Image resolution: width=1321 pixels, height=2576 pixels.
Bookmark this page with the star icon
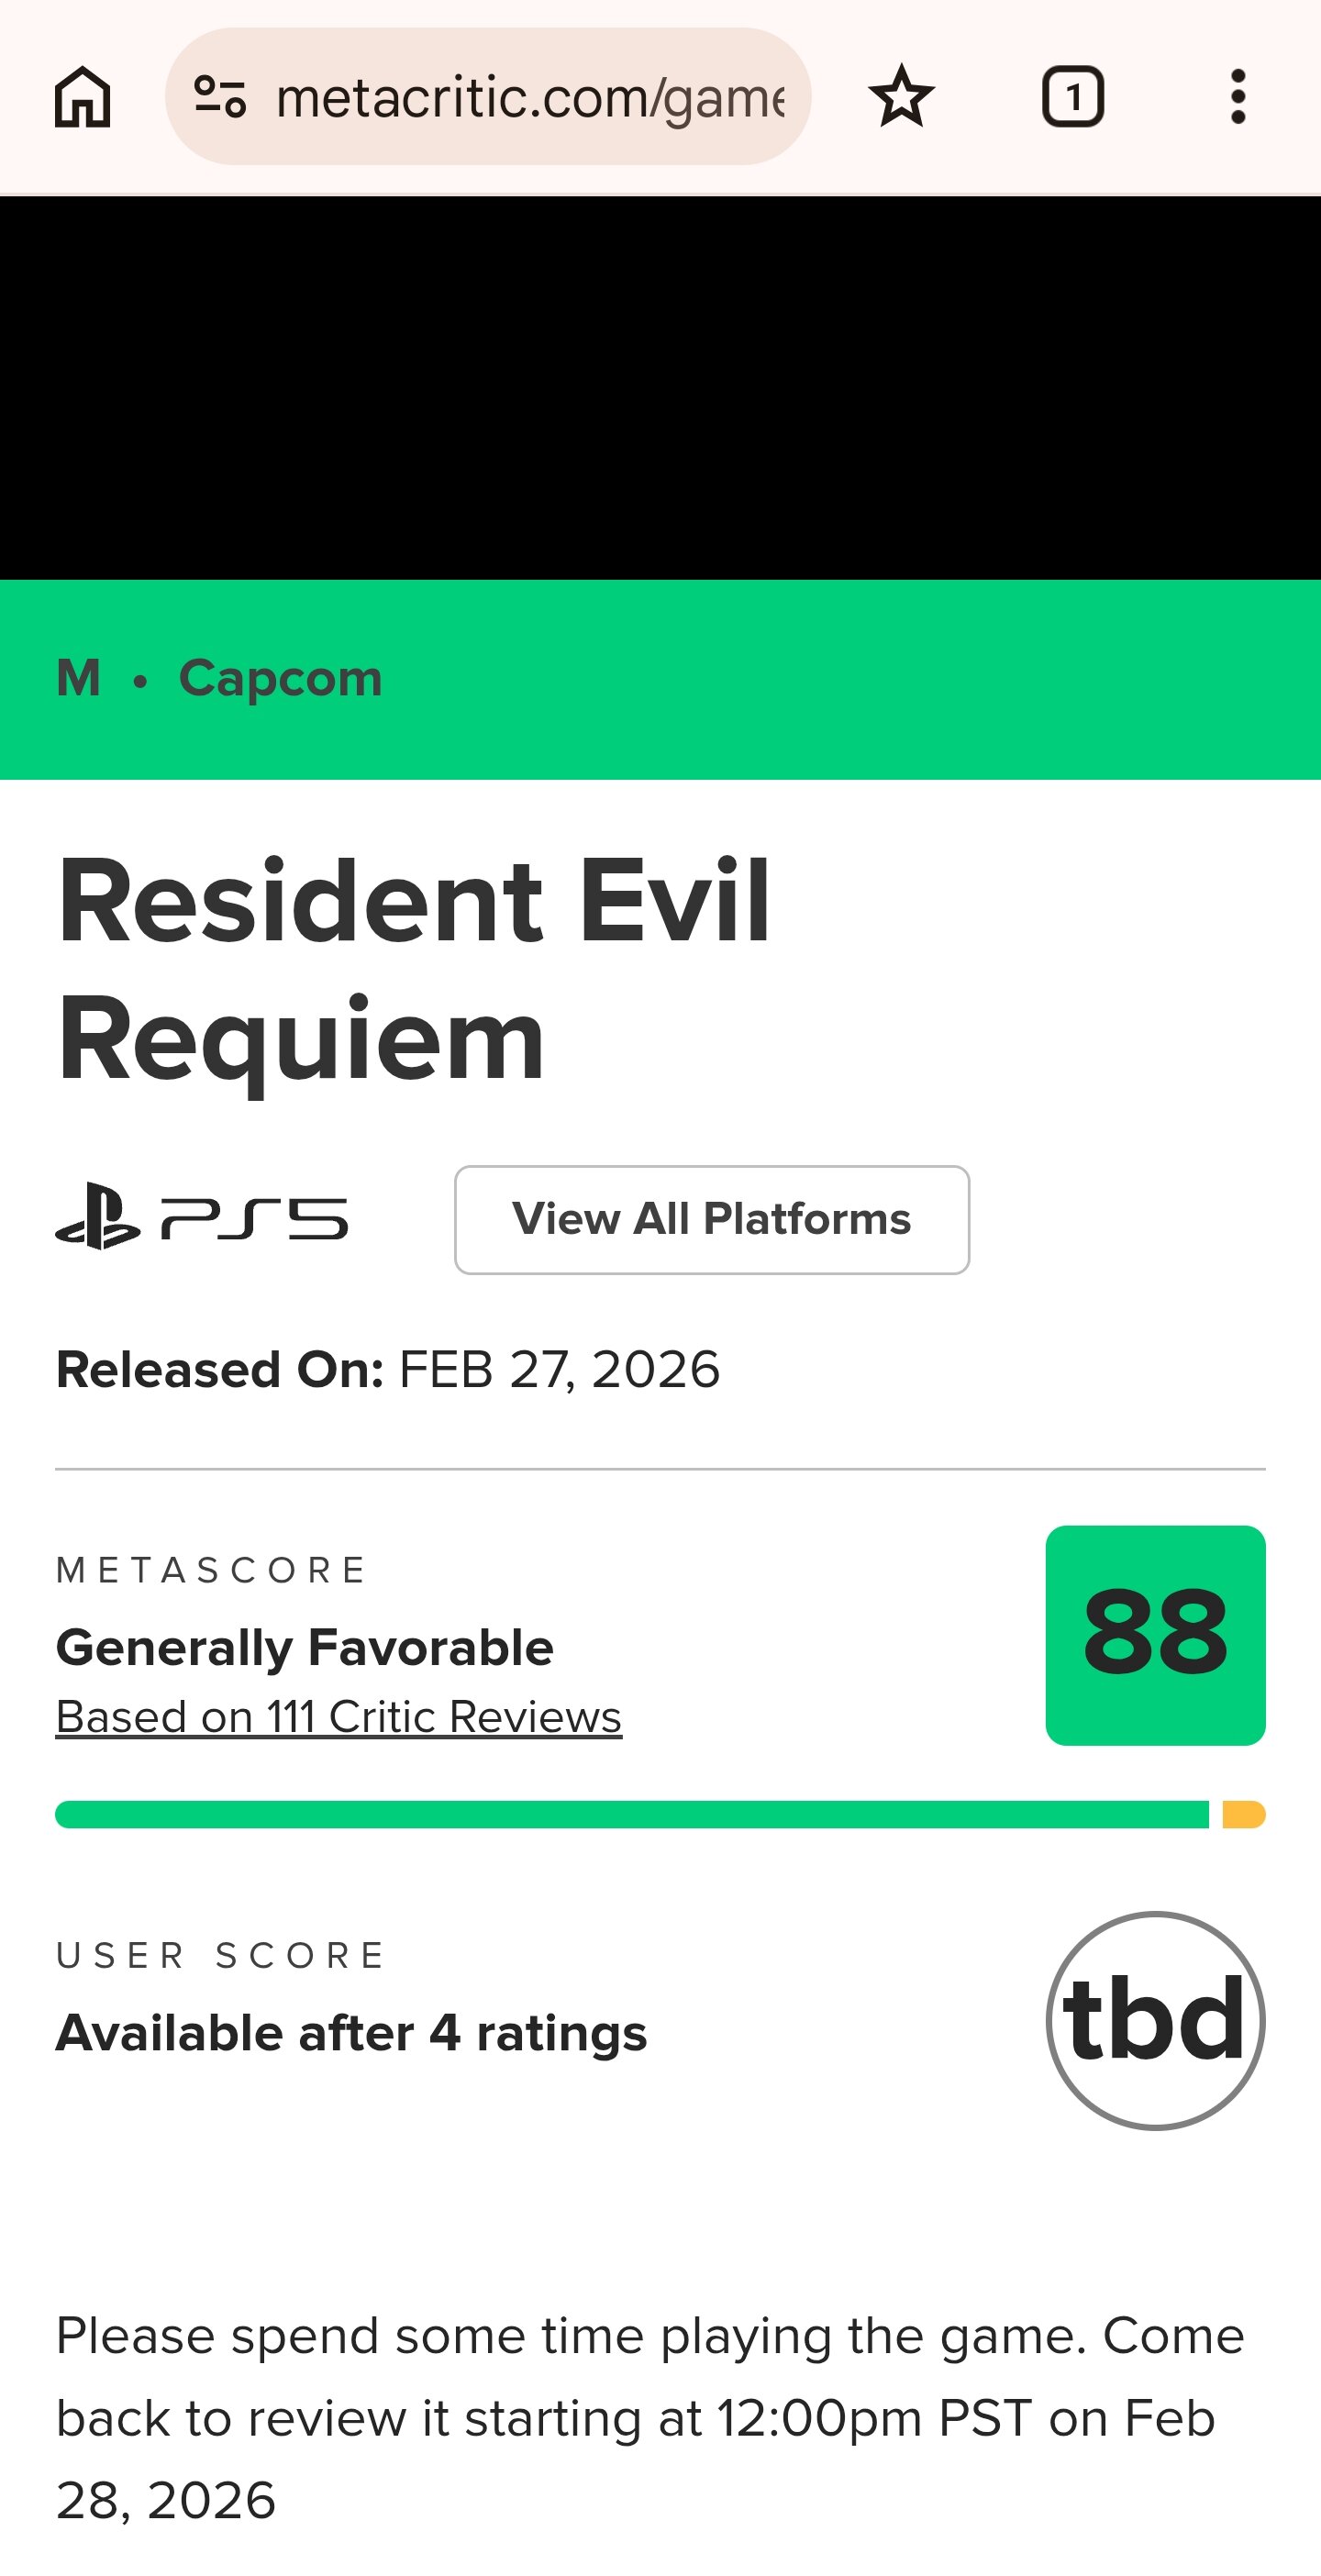(901, 97)
